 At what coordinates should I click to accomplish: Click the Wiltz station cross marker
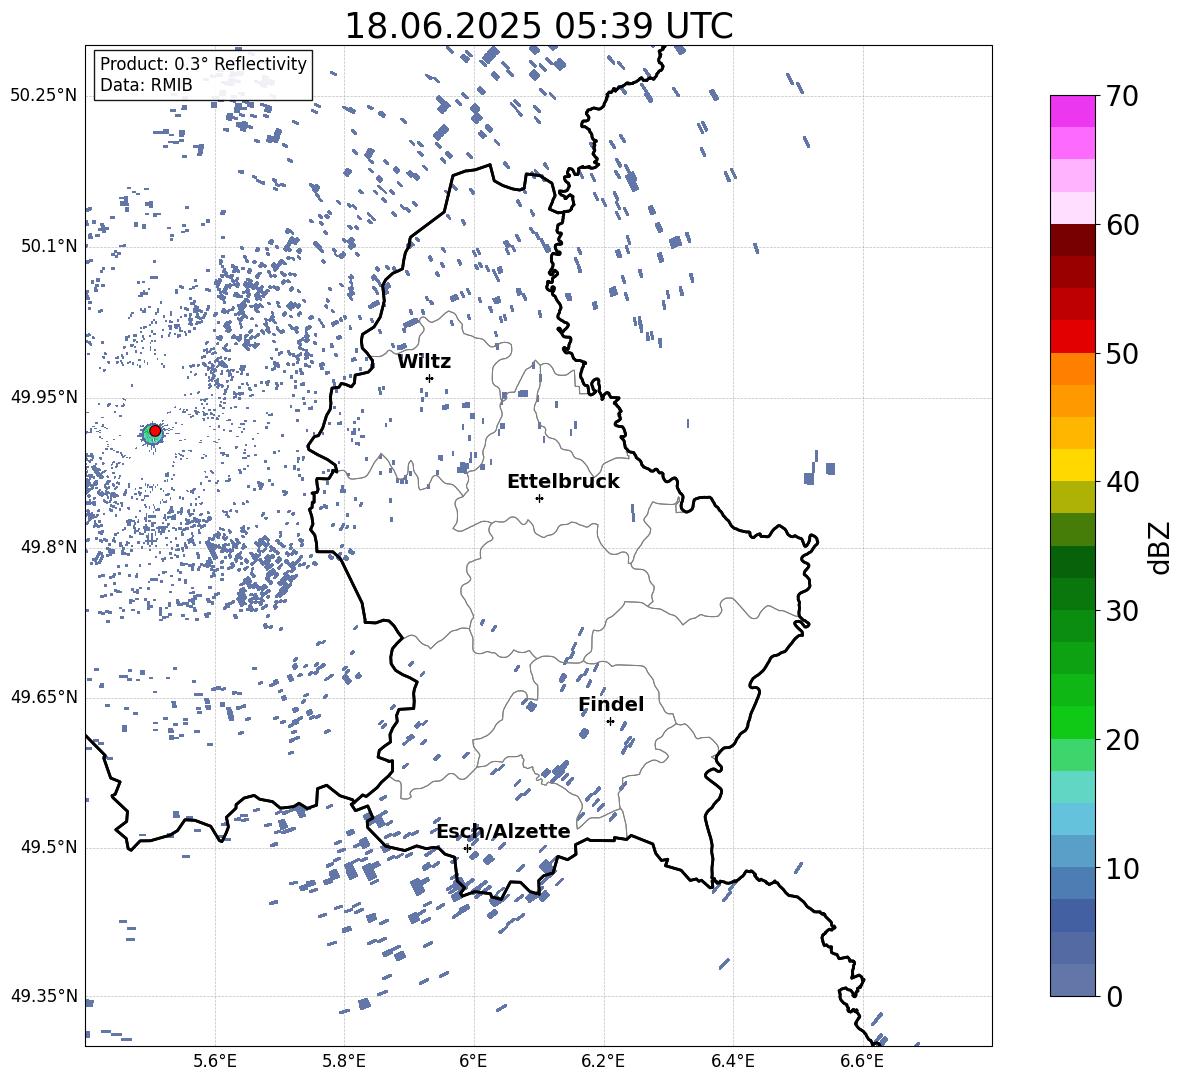click(x=430, y=378)
